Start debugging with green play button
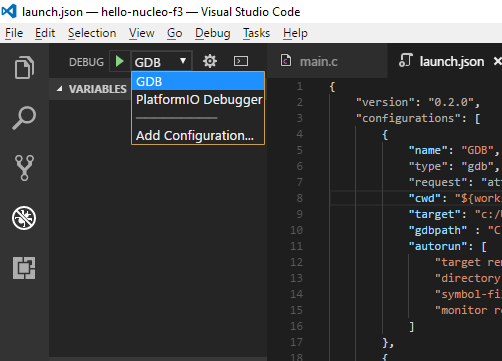The image size is (502, 361). point(120,61)
